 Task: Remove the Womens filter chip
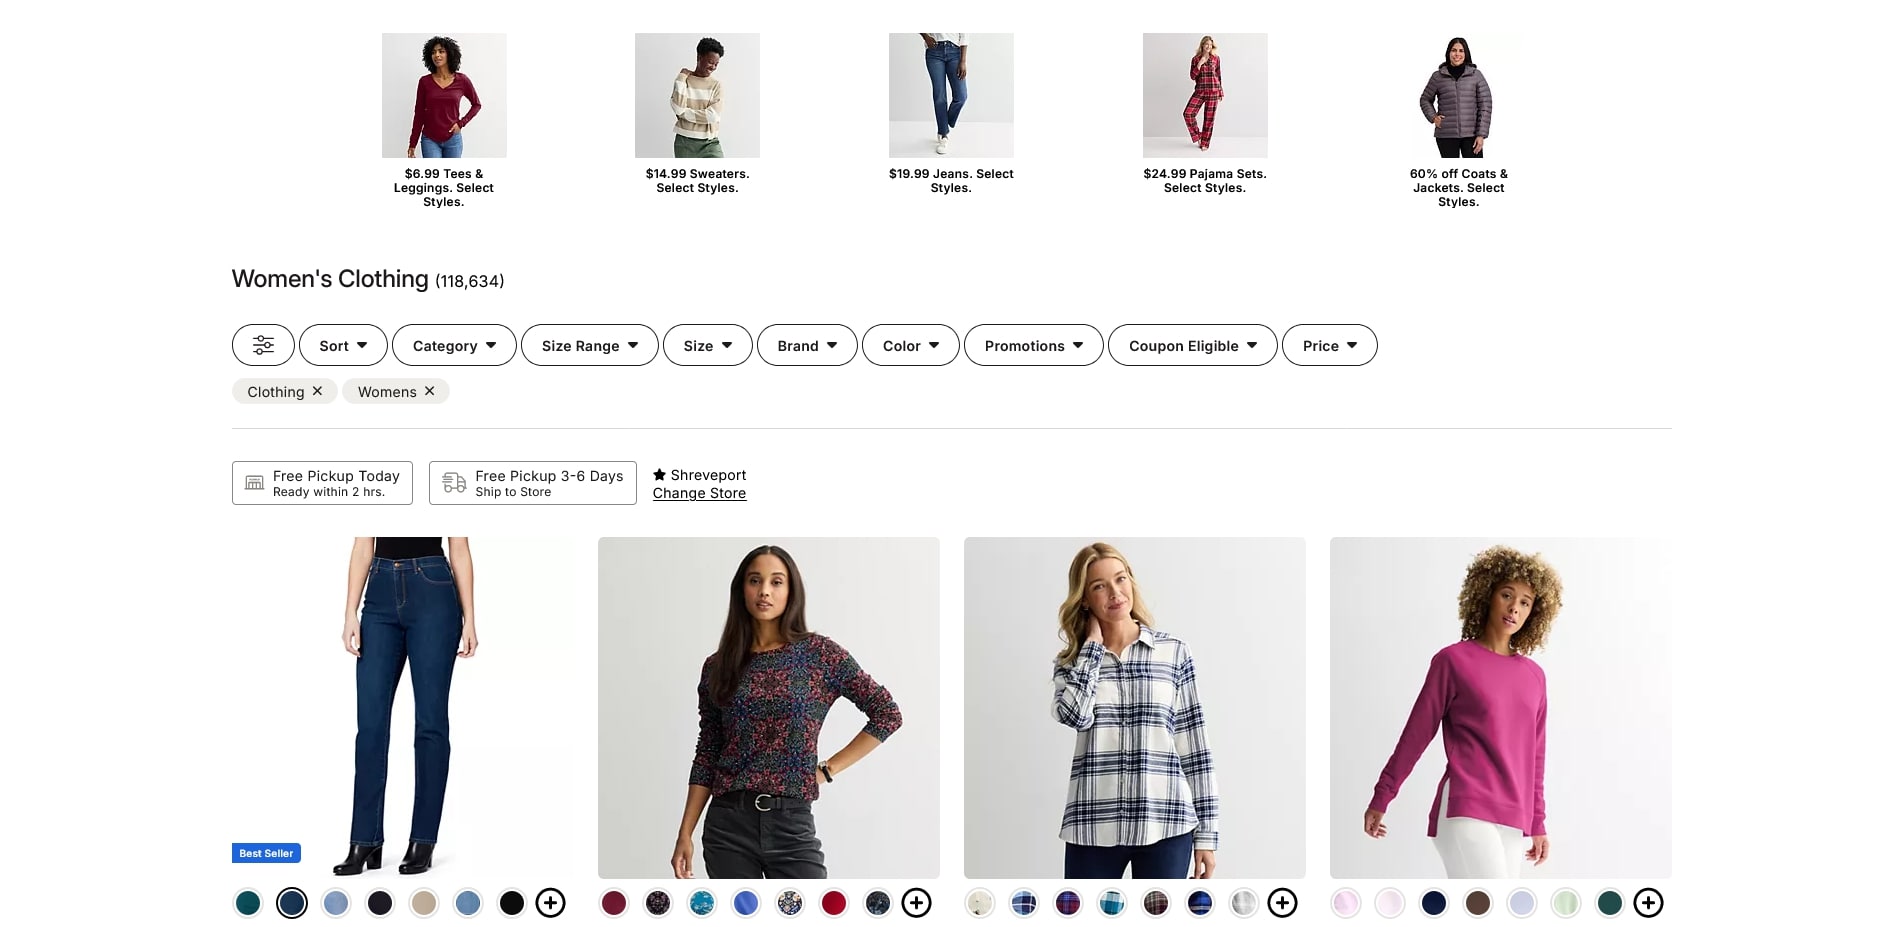pyautogui.click(x=429, y=391)
